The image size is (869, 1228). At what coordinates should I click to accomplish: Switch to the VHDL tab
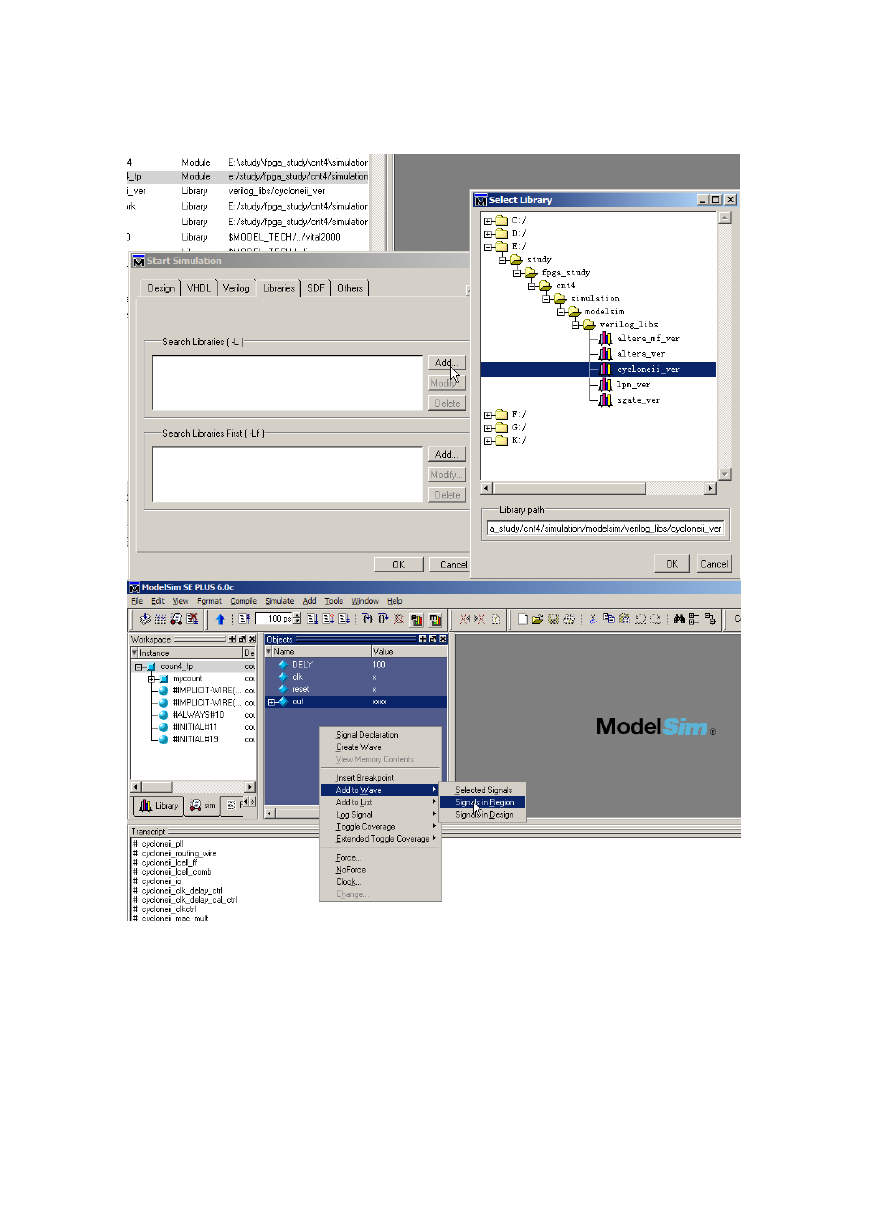pyautogui.click(x=199, y=288)
